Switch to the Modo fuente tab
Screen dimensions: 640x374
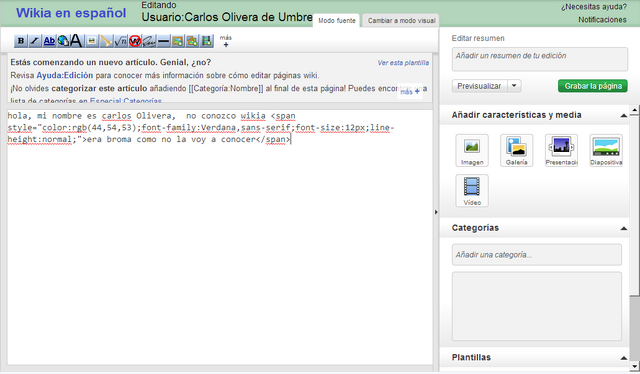pos(337,20)
